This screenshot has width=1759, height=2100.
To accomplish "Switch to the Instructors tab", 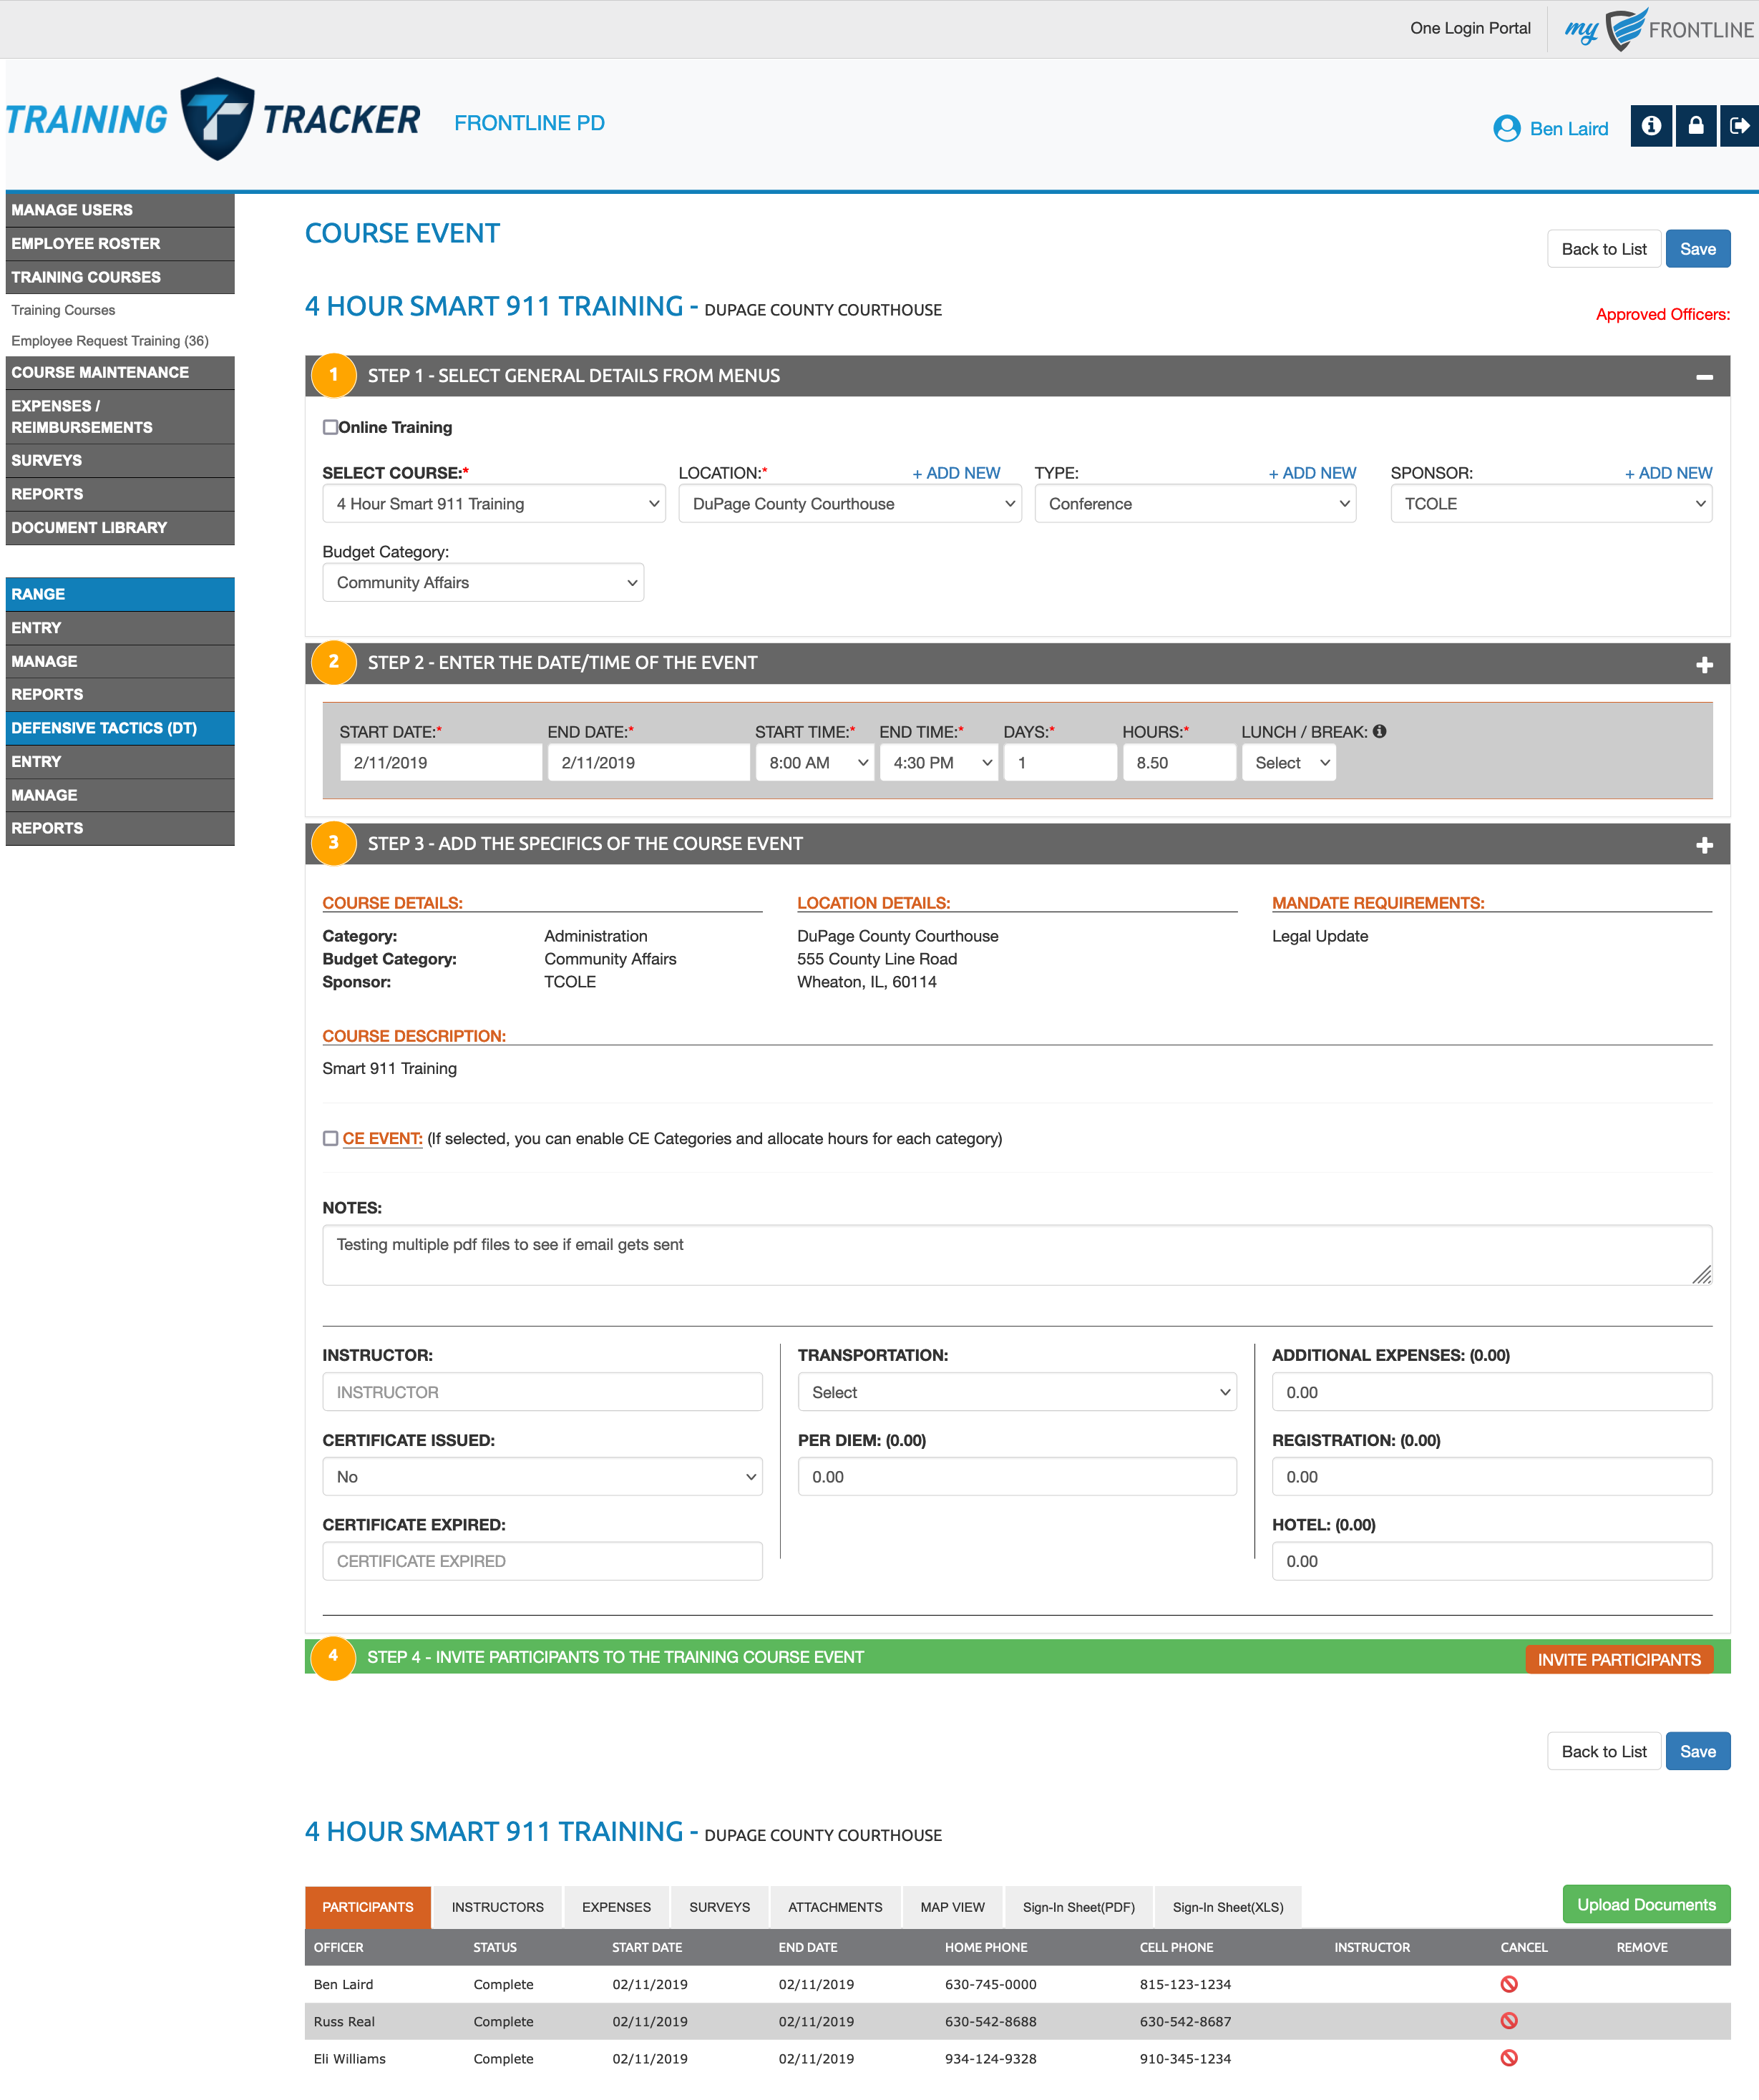I will coord(497,1907).
